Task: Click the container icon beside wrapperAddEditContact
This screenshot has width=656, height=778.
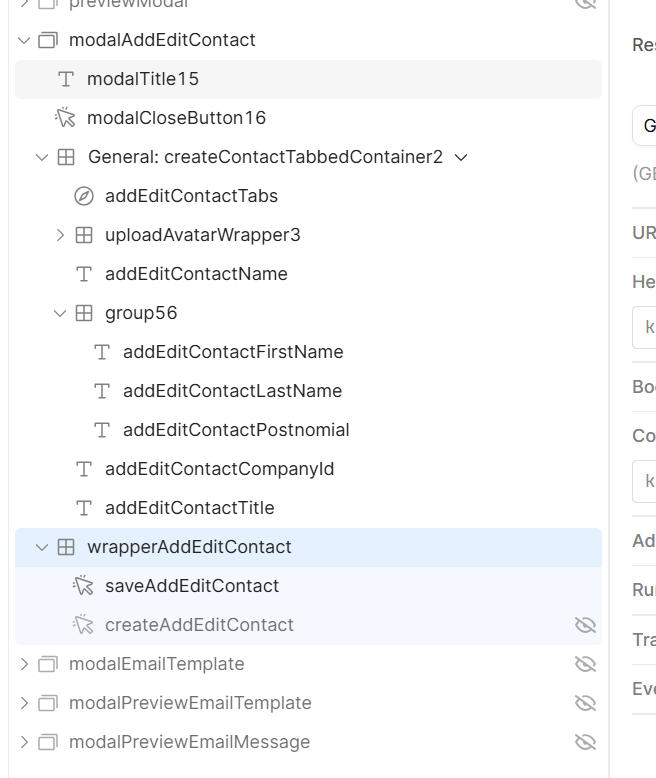Action: [x=66, y=547]
